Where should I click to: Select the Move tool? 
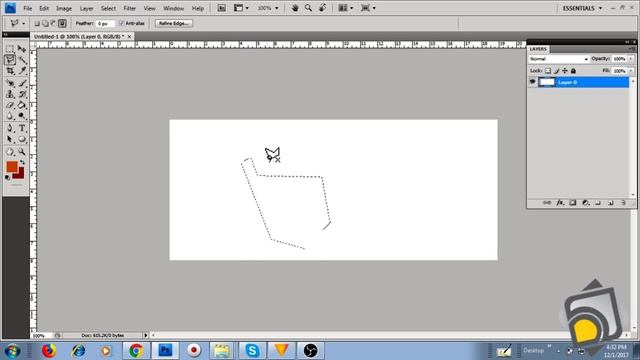coord(22,49)
